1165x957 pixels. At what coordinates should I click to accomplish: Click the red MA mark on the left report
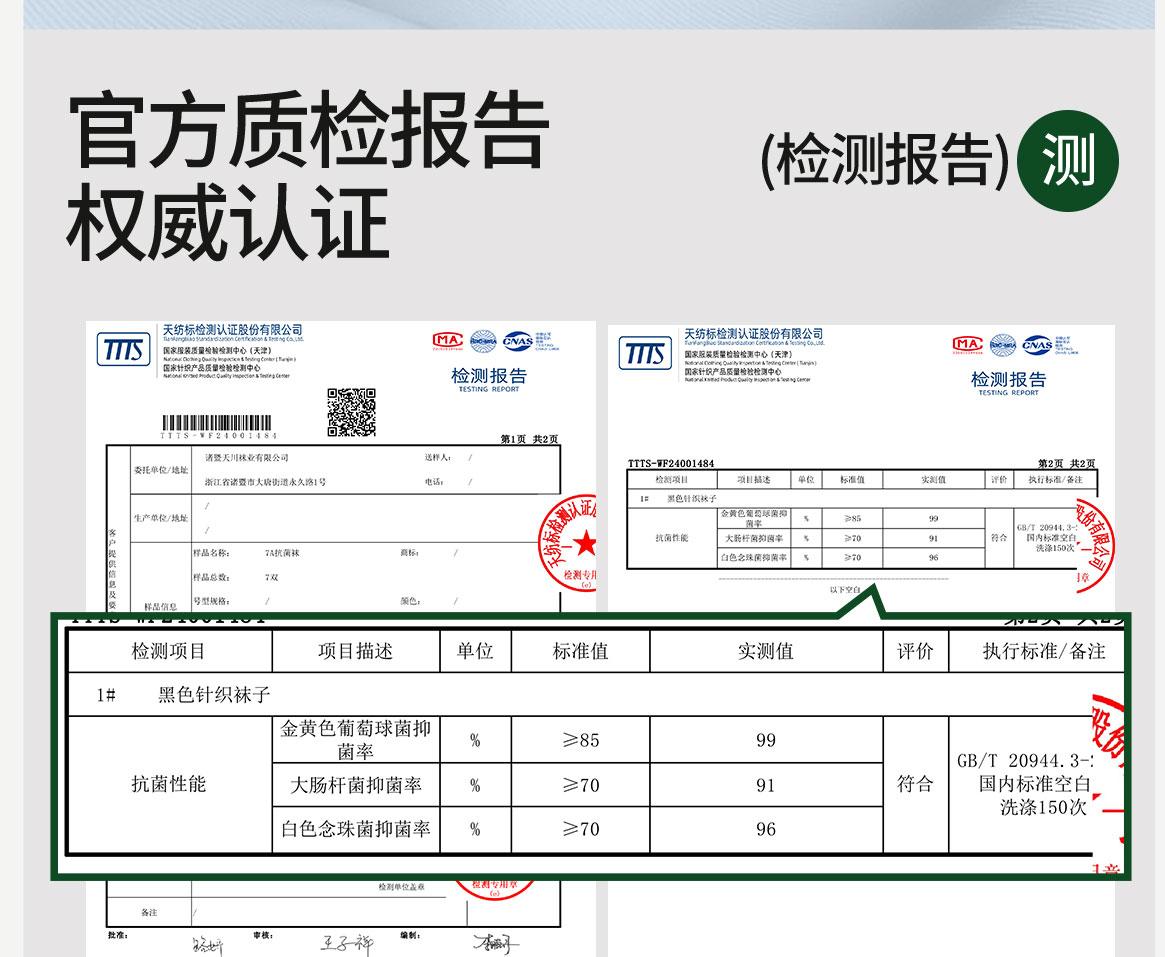pyautogui.click(x=447, y=341)
